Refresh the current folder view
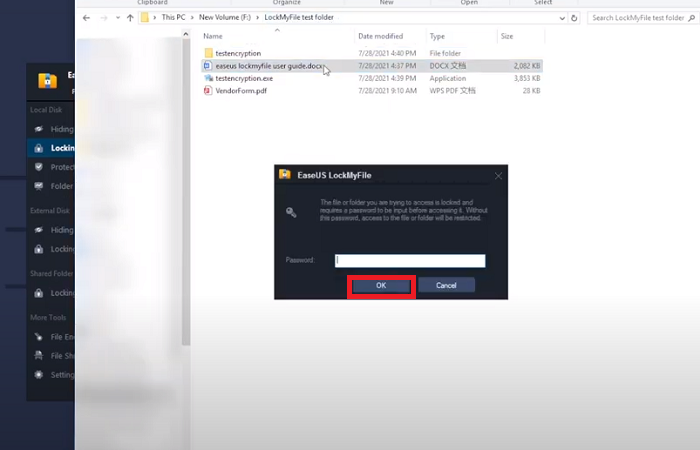700x450 pixels. click(574, 18)
